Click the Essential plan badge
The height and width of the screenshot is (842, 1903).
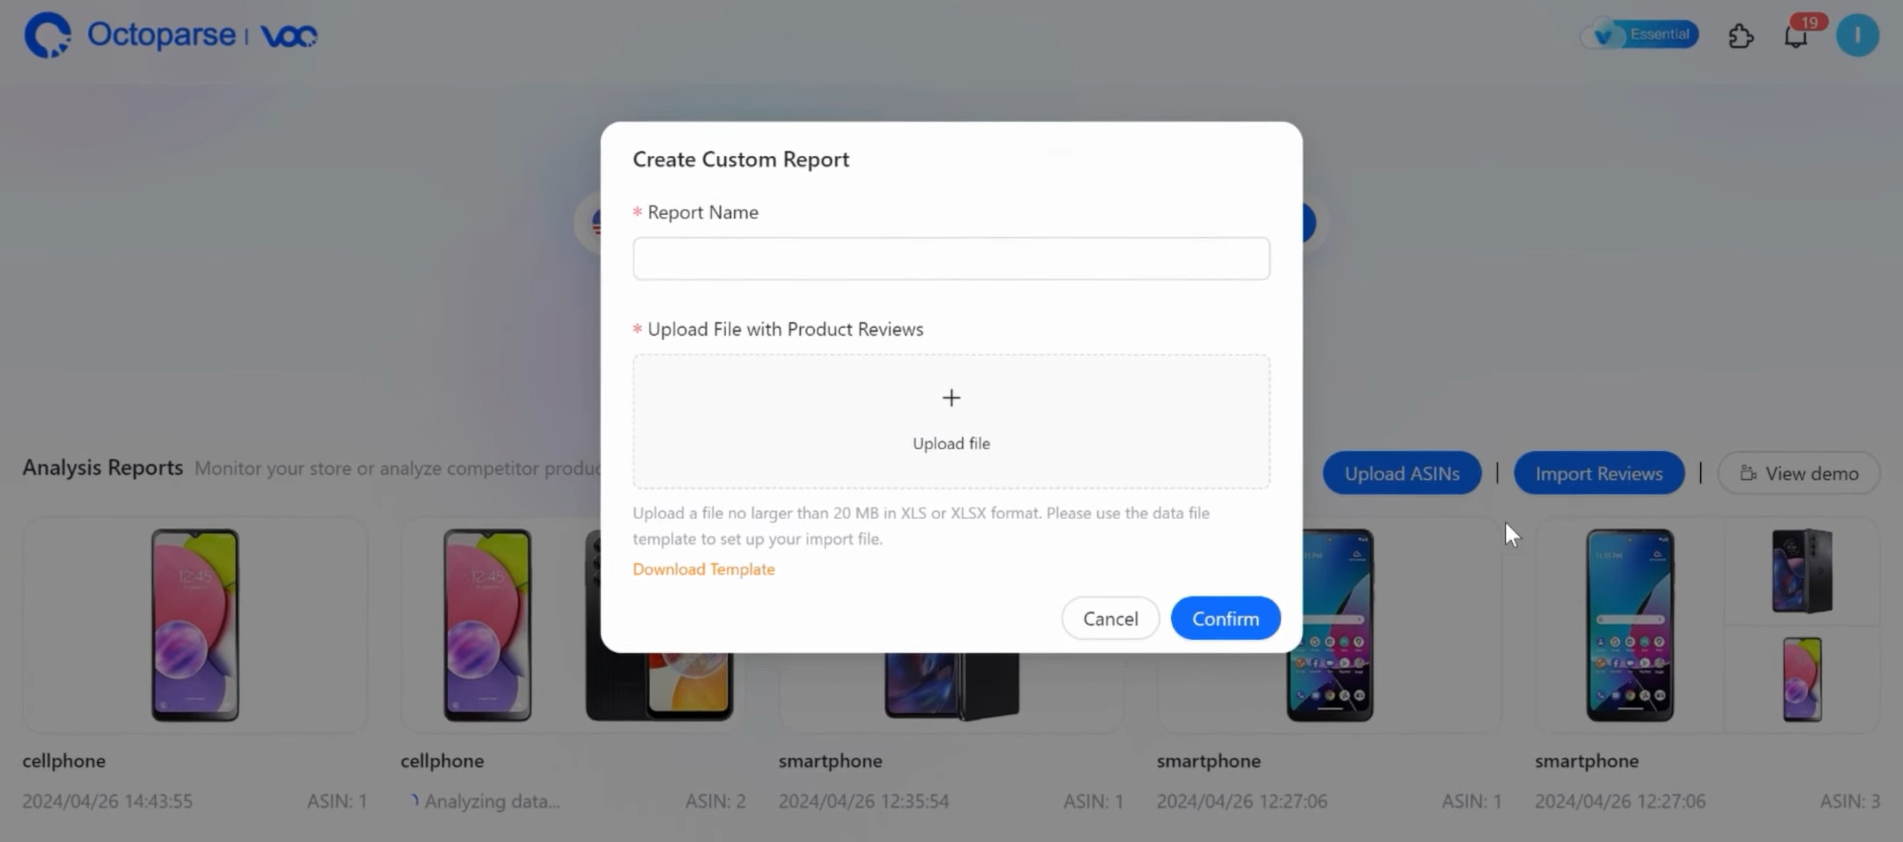pos(1640,35)
